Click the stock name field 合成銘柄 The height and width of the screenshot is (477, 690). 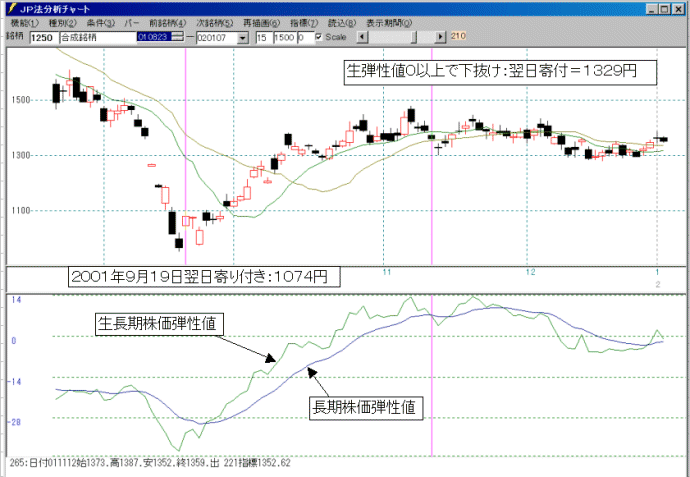[98, 38]
